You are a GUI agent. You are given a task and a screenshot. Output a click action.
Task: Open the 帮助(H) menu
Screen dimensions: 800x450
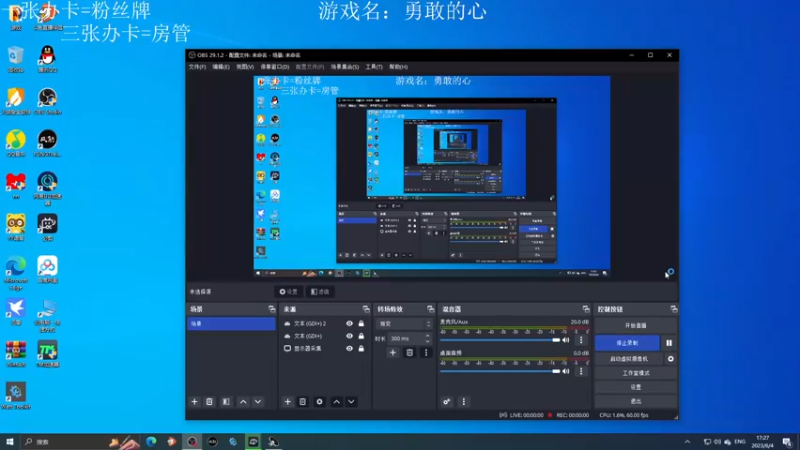(398, 67)
